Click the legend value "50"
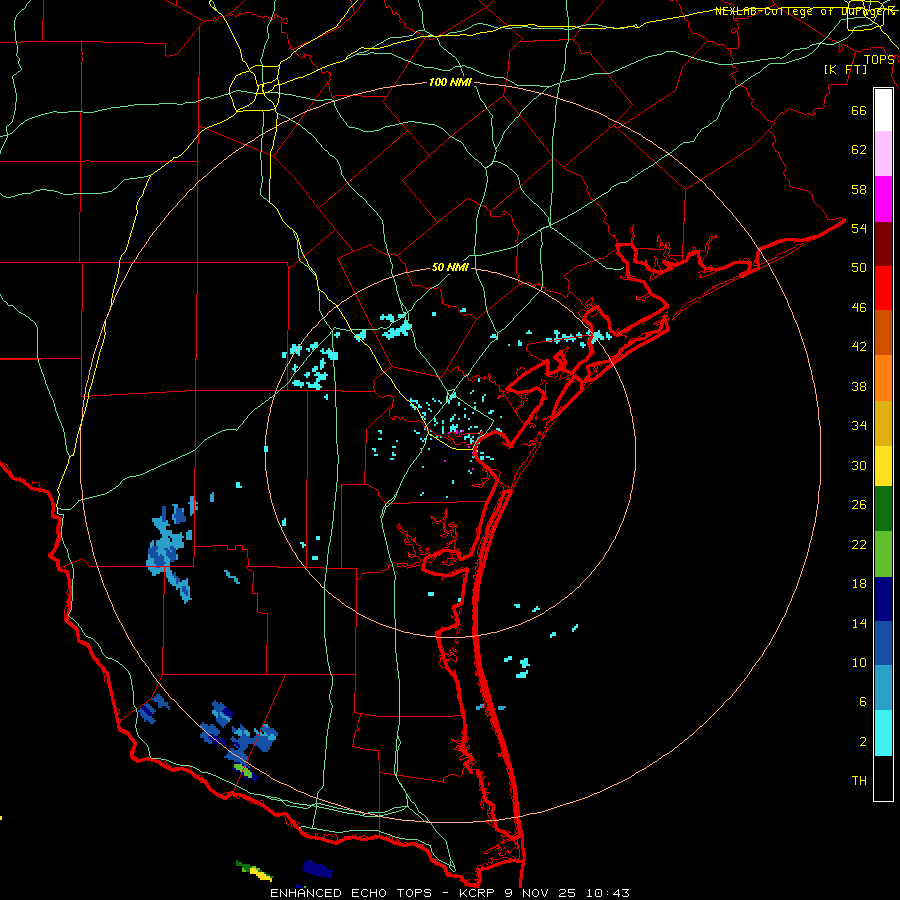The width and height of the screenshot is (900, 900). 859,267
